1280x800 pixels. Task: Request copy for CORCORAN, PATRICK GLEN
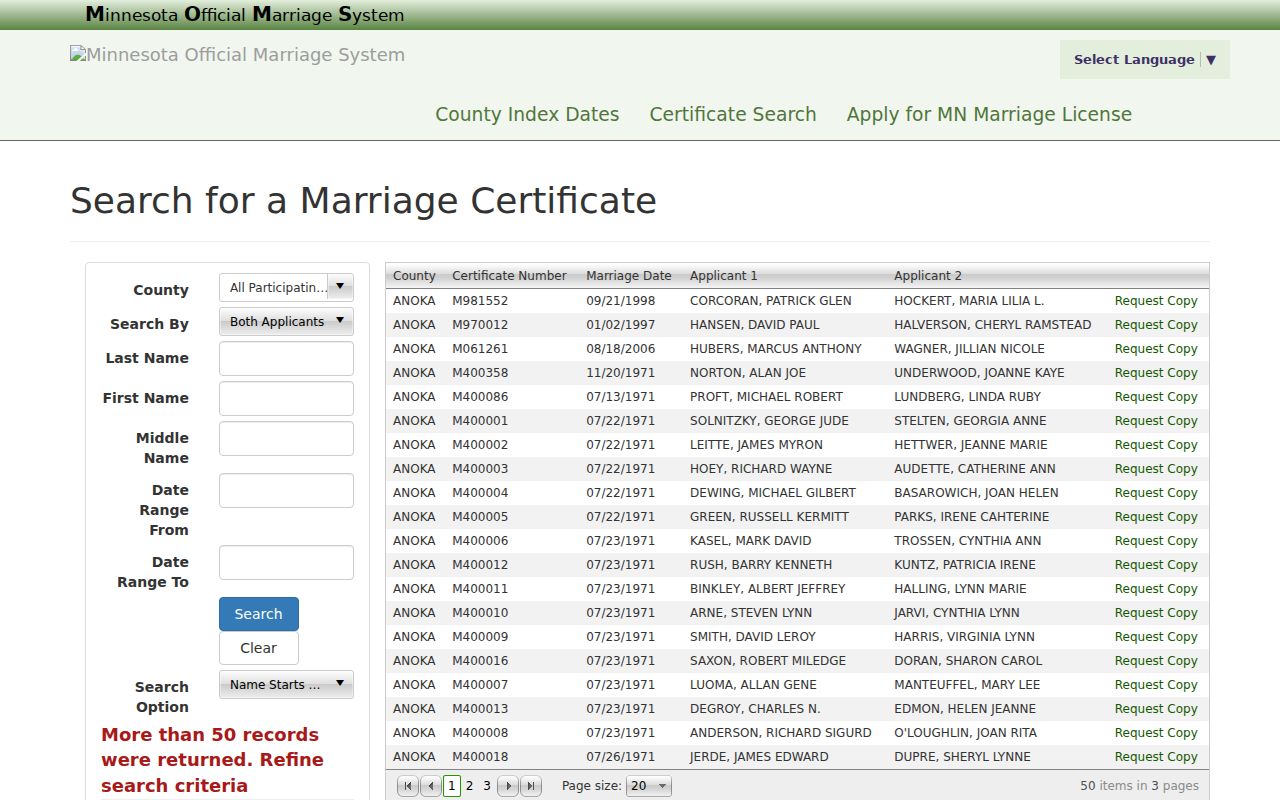coord(1156,301)
